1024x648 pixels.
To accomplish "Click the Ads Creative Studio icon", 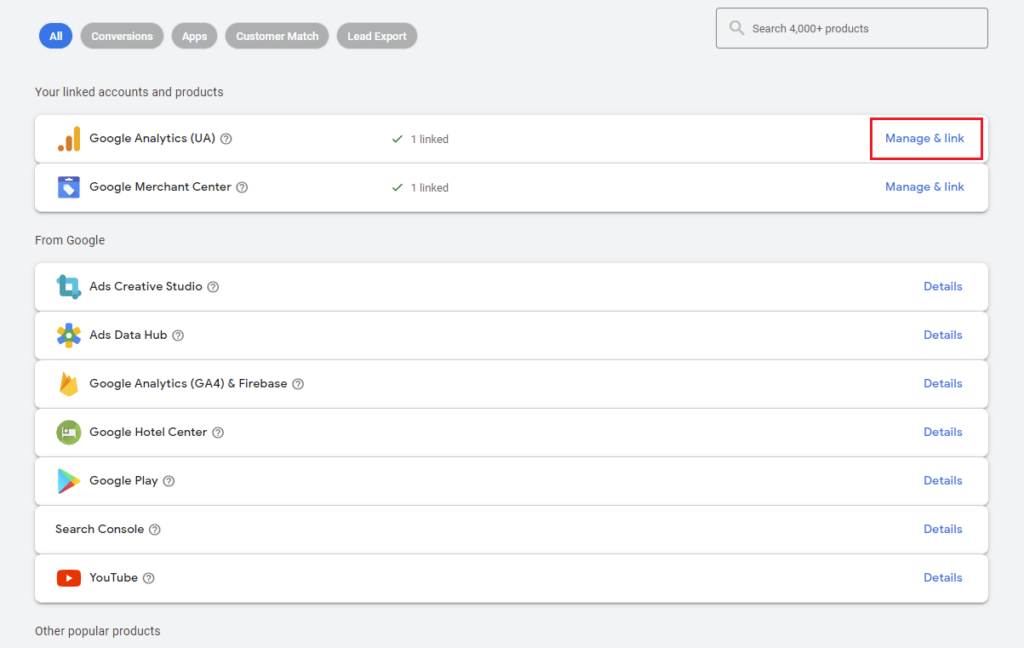I will pyautogui.click(x=68, y=287).
